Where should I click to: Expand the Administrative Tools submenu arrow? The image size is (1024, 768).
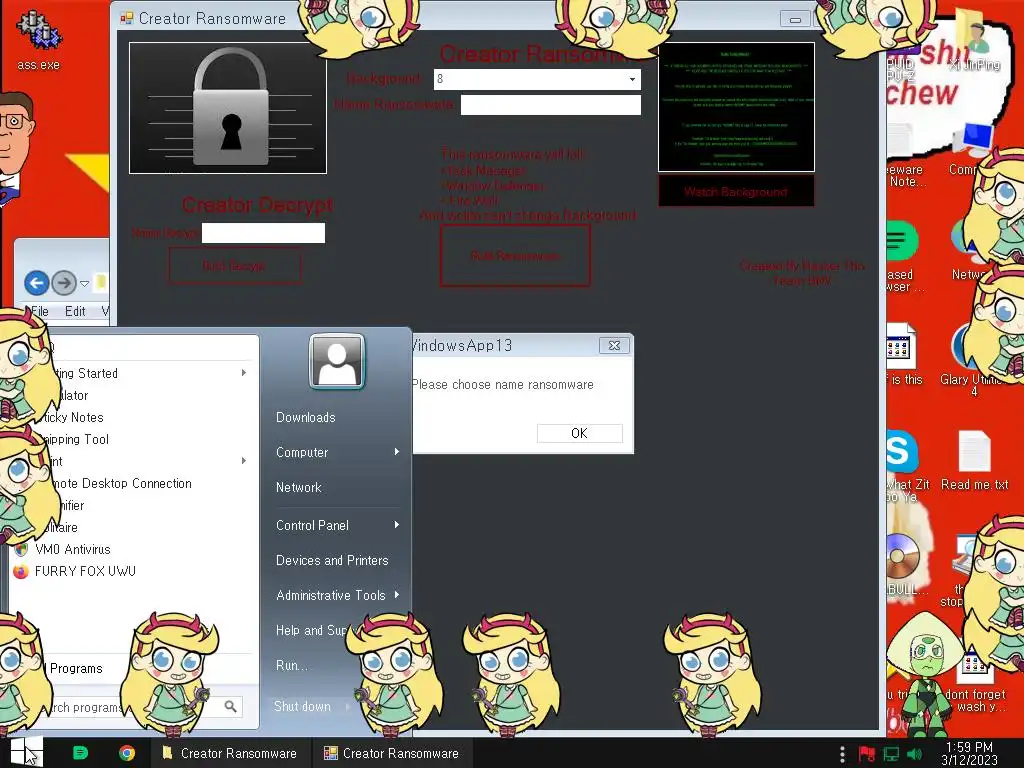coord(396,595)
